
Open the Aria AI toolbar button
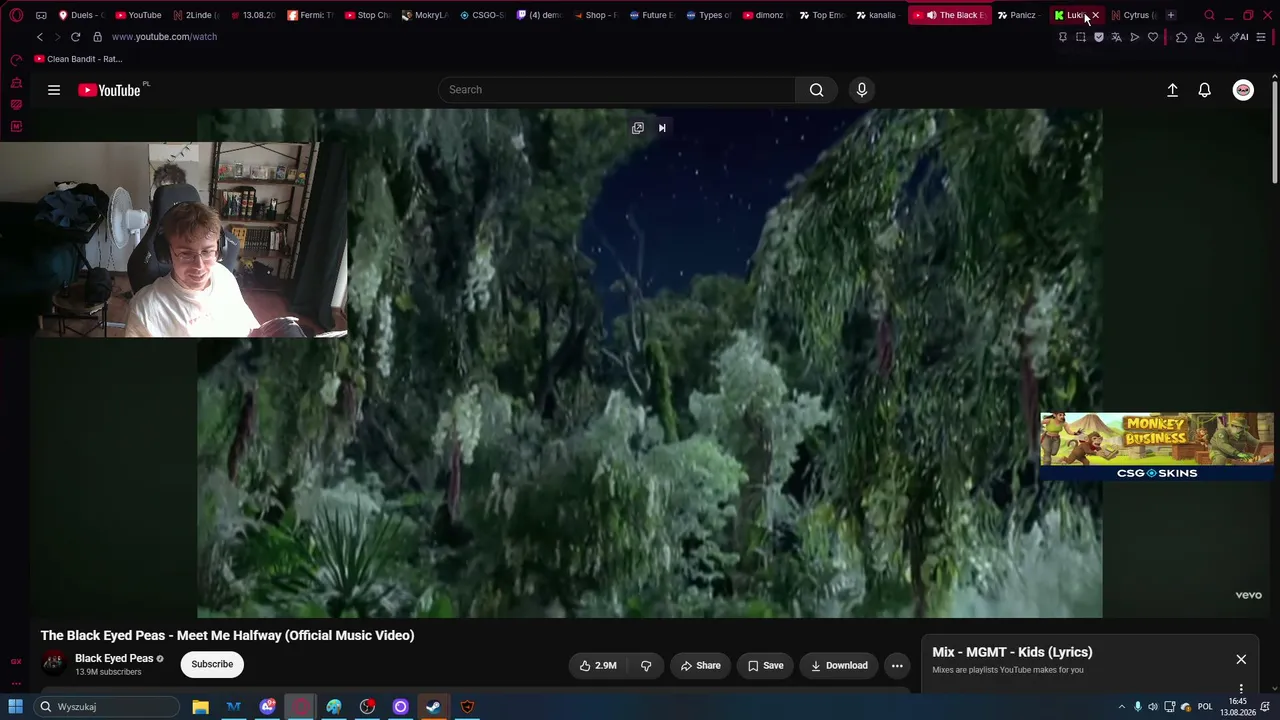(1239, 37)
